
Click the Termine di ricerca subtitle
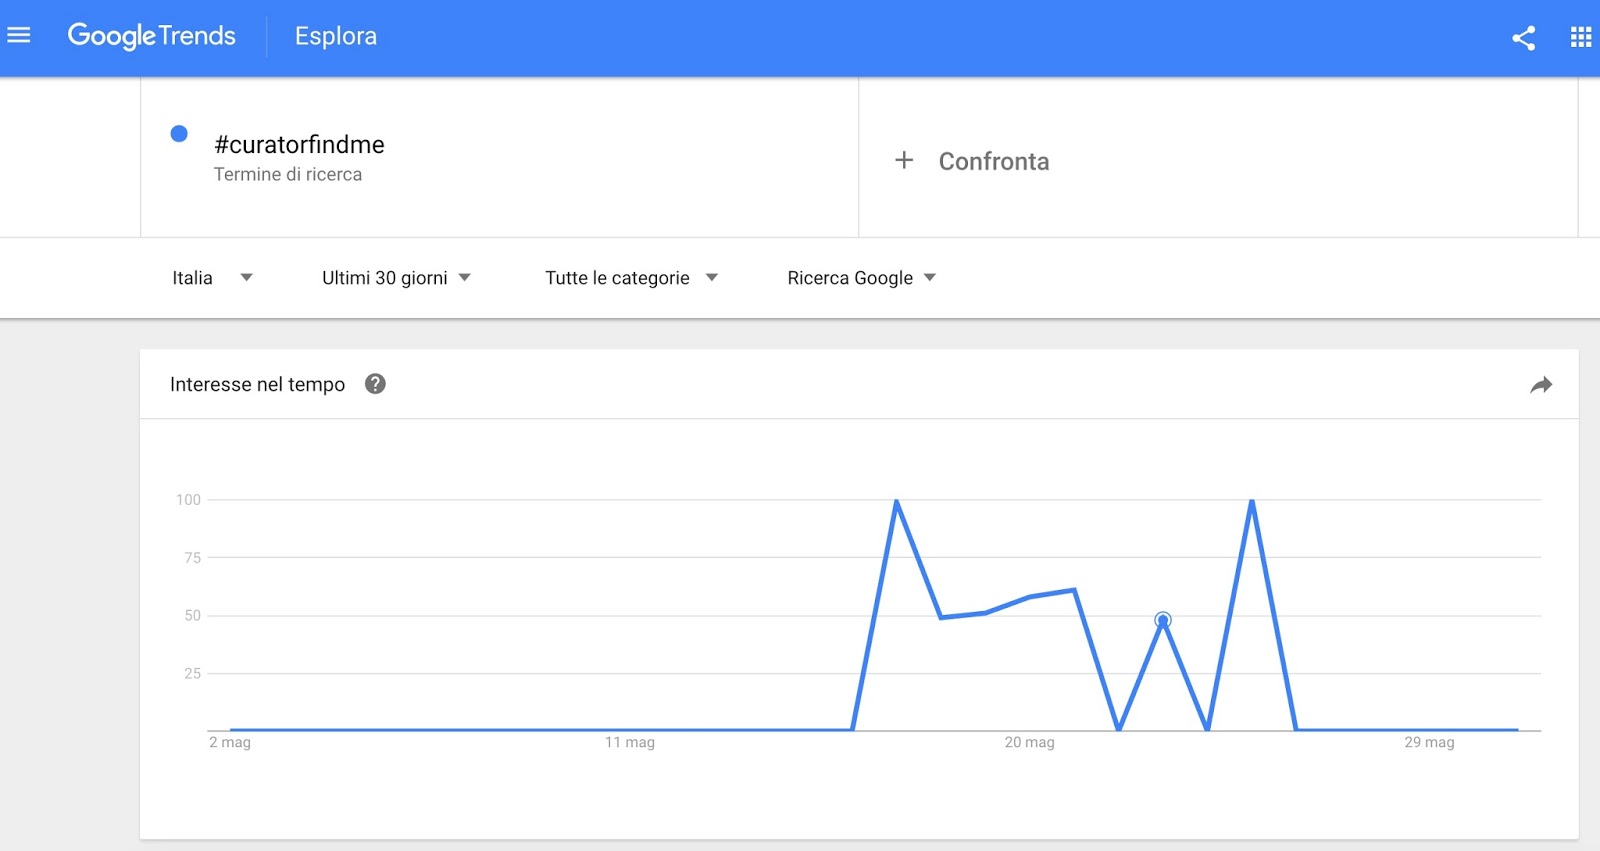288,175
